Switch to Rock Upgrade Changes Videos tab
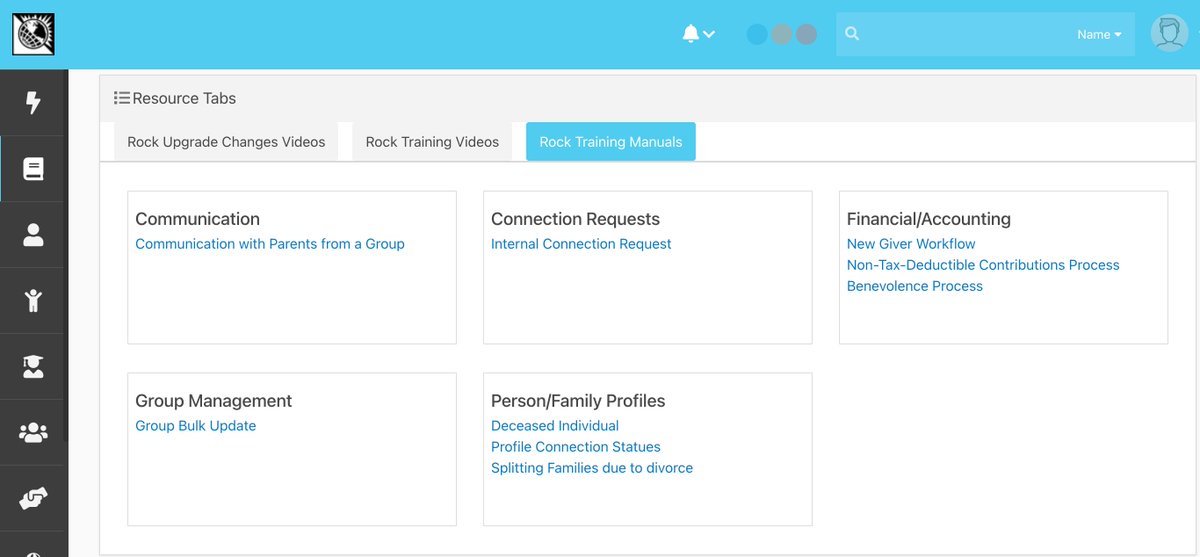Viewport: 1200px width, 557px height. [226, 142]
